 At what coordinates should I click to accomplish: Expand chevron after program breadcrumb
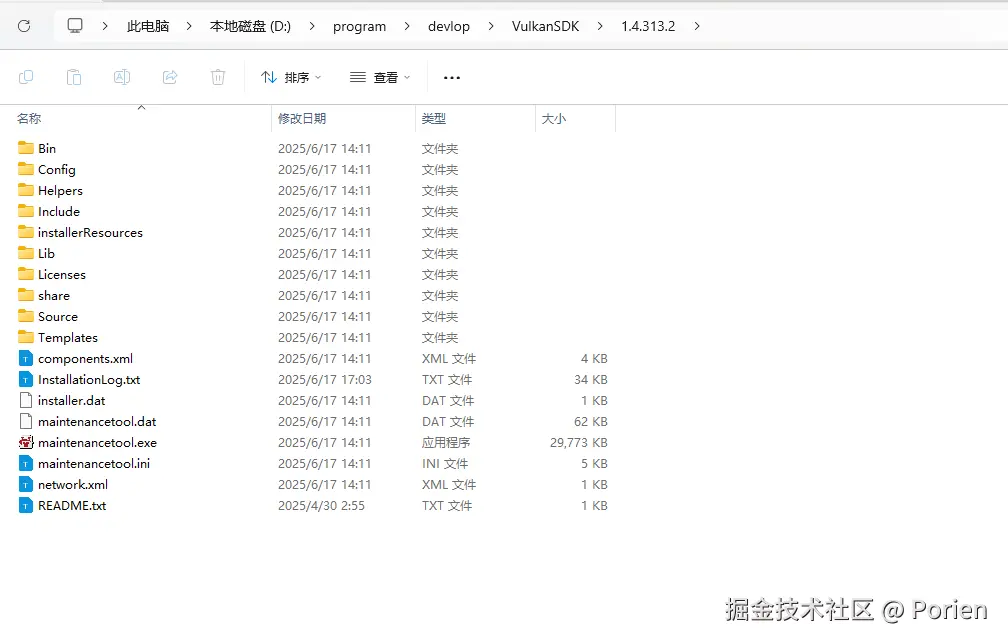[x=407, y=26]
